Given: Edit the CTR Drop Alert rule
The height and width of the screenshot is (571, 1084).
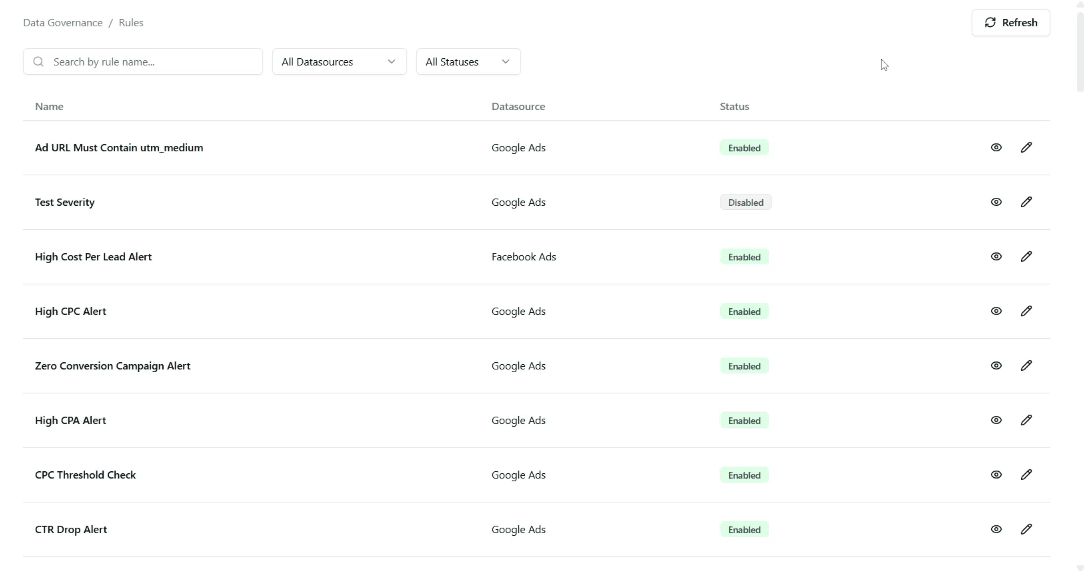Looking at the screenshot, I should [x=1026, y=530].
